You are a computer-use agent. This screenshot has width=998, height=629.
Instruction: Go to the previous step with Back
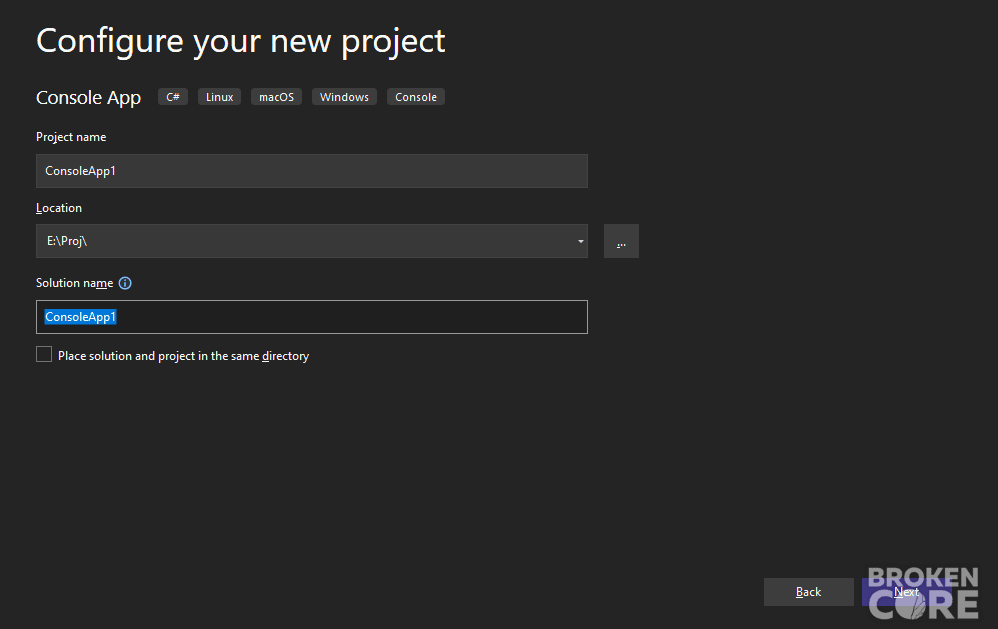click(808, 592)
